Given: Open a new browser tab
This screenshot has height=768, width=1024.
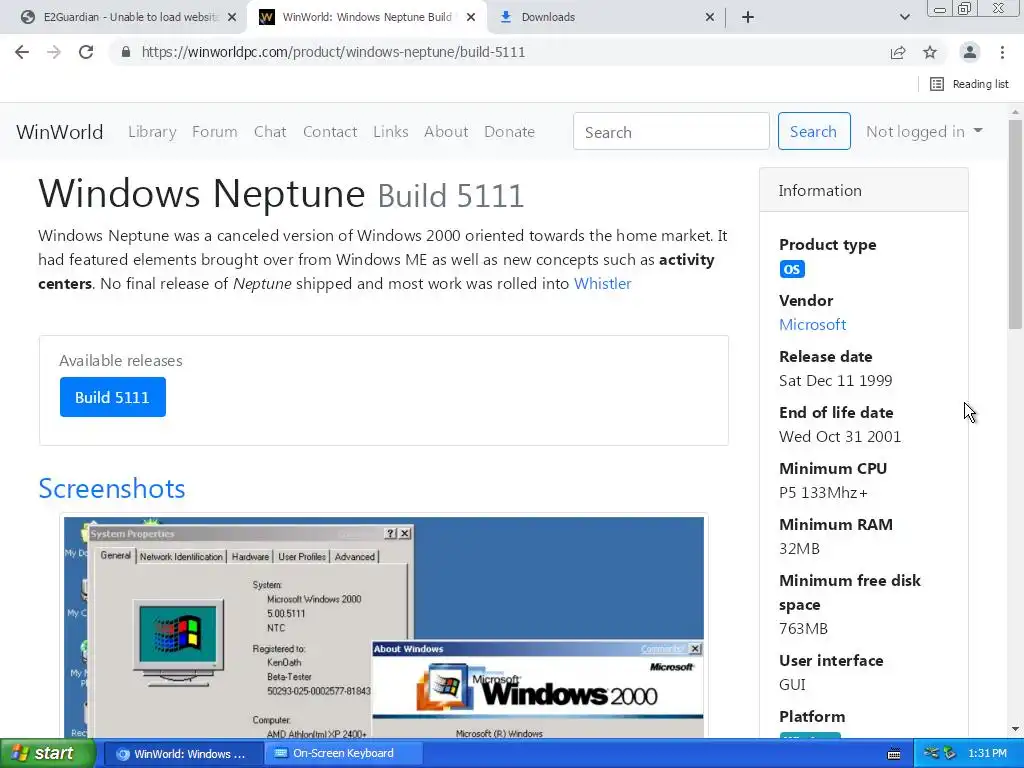Looking at the screenshot, I should [748, 17].
